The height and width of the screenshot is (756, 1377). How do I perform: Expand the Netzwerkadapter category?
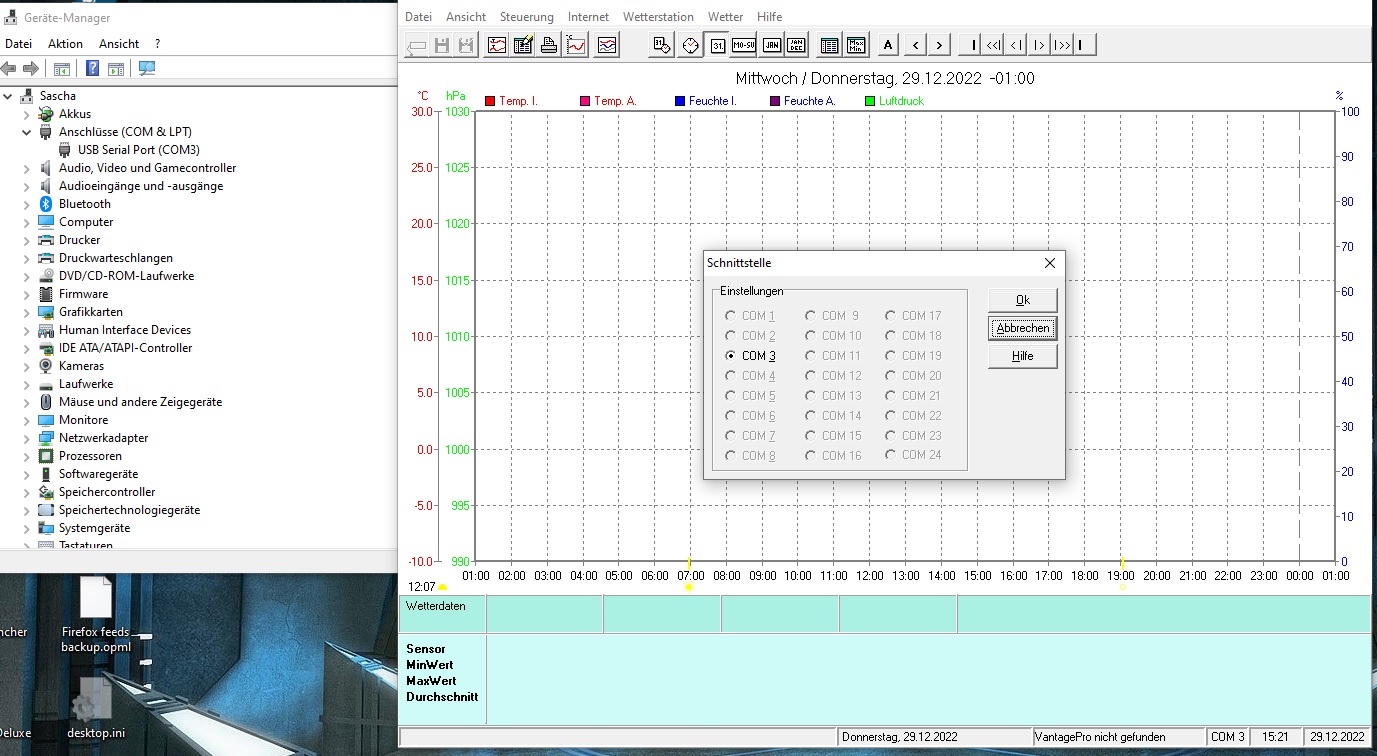tap(27, 438)
